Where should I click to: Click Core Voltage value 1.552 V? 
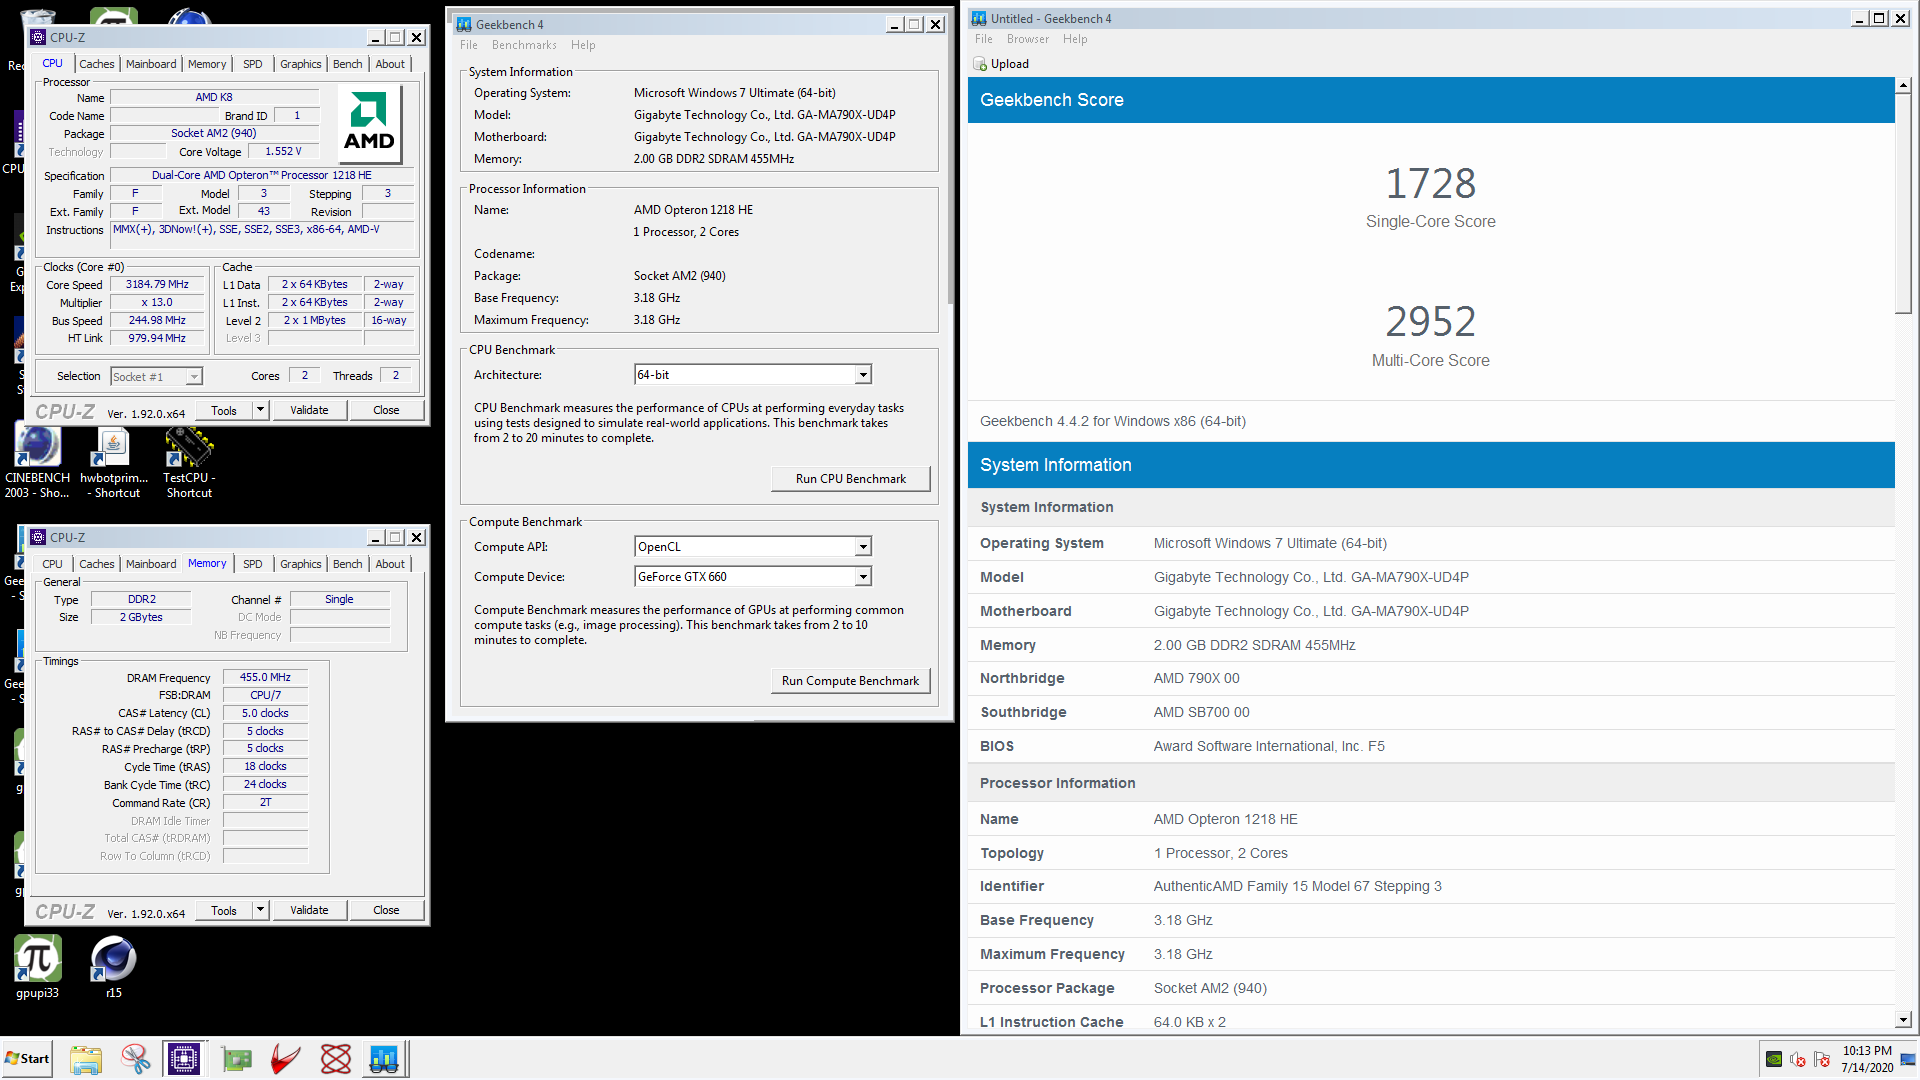coord(283,152)
